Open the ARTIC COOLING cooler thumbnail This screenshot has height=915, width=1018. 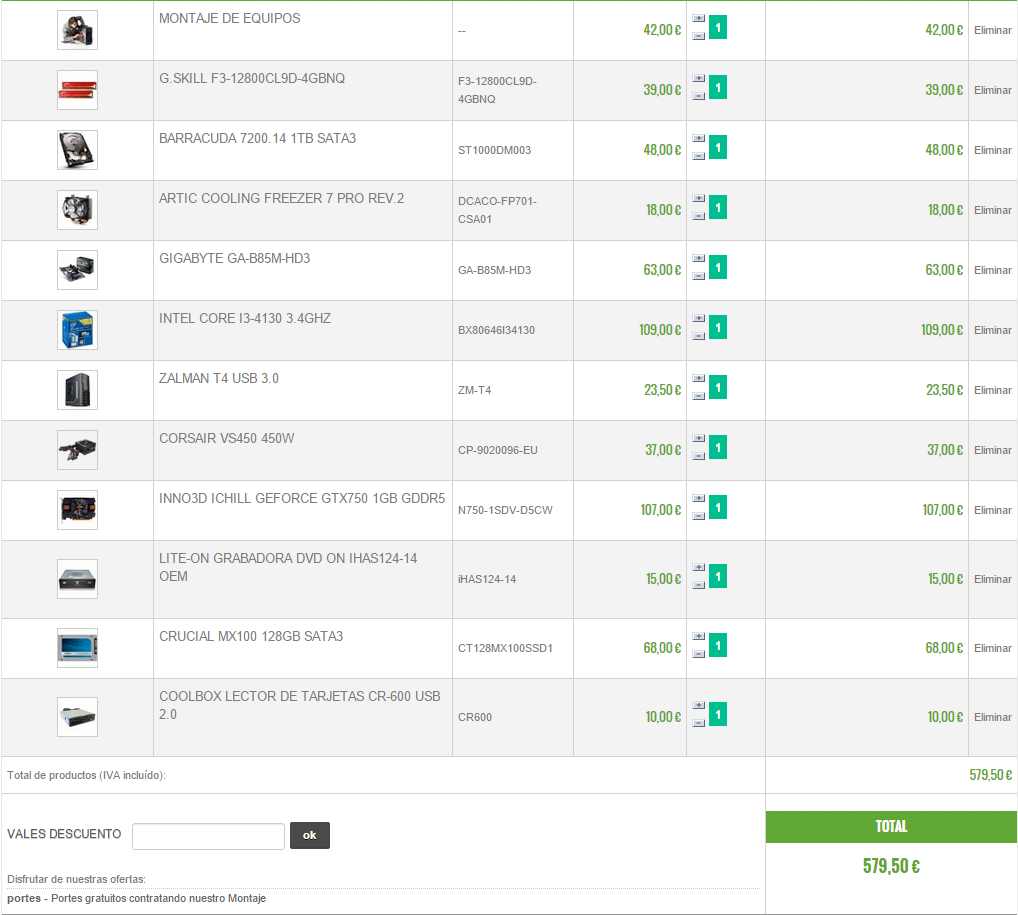[77, 210]
